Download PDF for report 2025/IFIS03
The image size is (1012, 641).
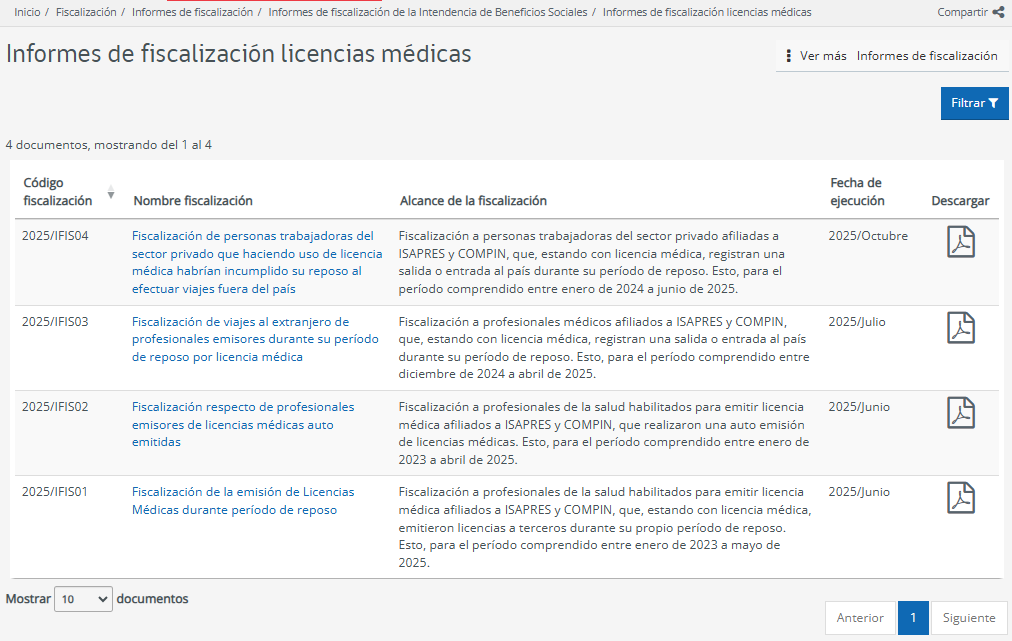960,327
